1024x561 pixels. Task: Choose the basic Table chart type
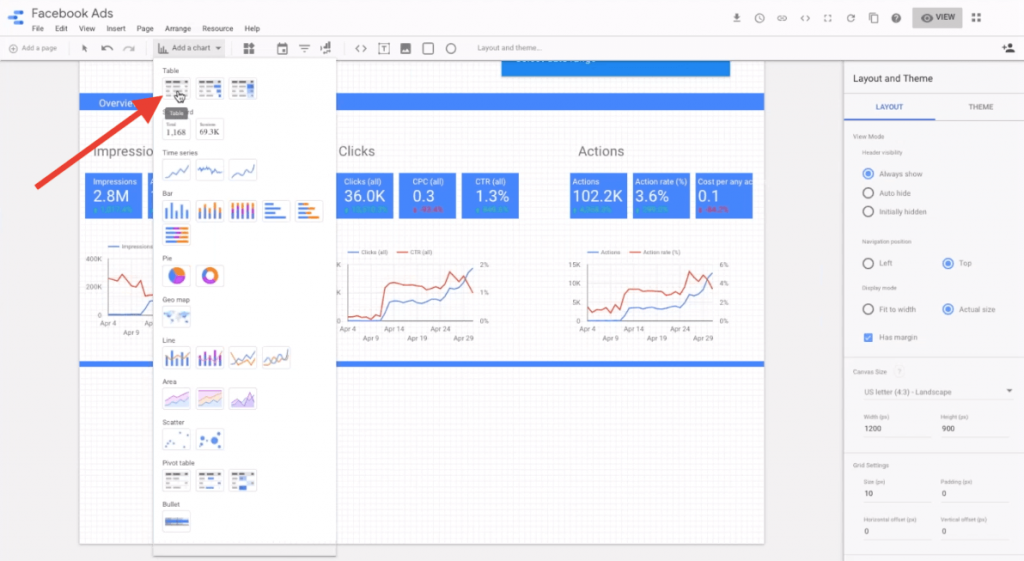176,89
